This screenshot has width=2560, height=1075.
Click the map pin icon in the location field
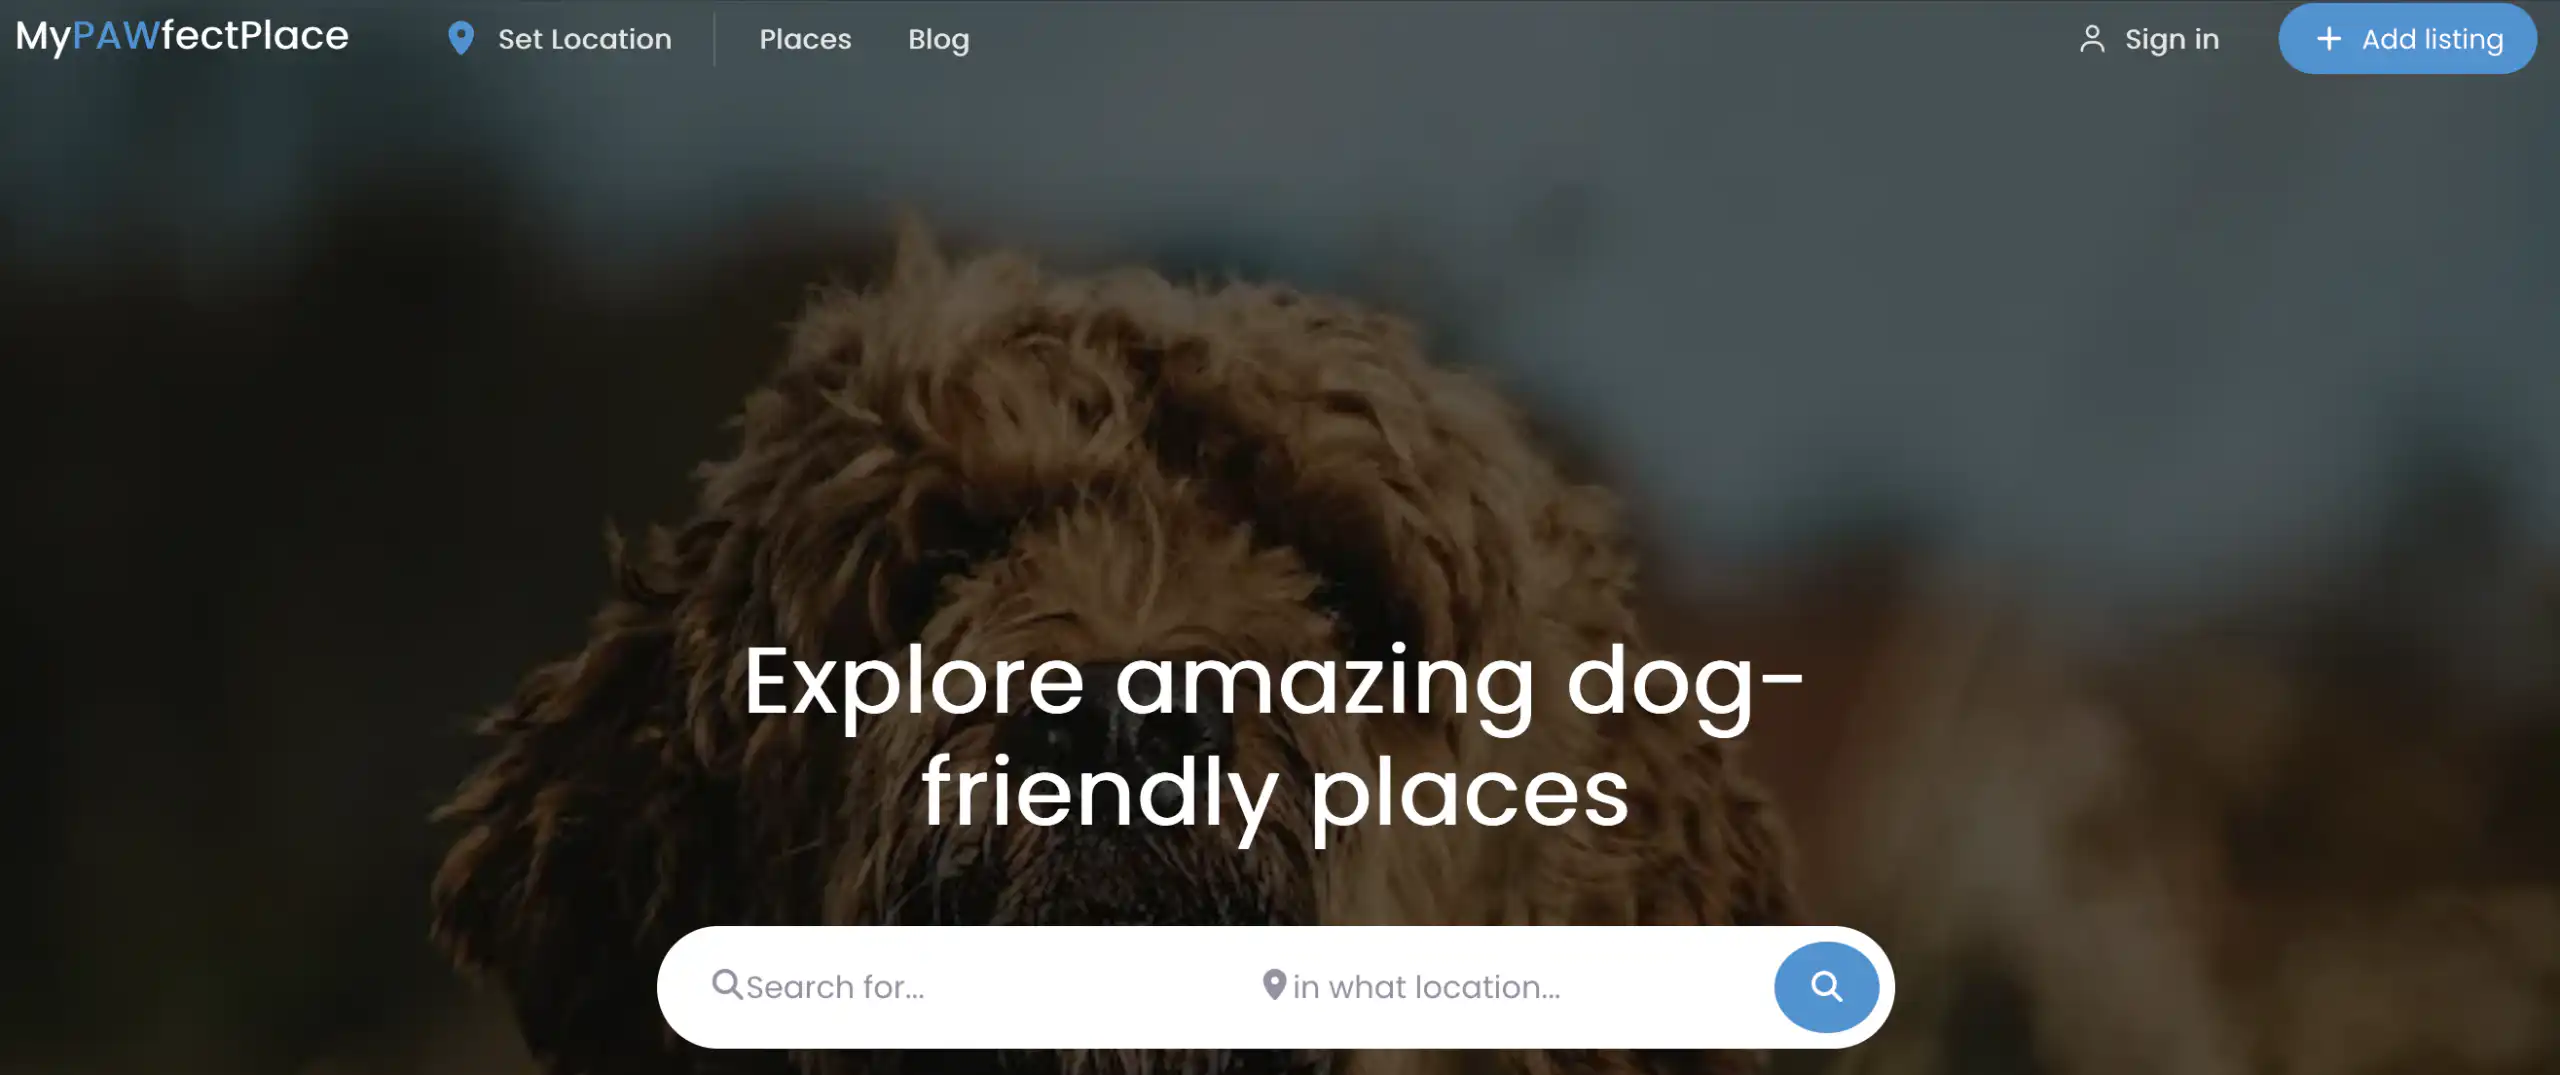click(1273, 984)
